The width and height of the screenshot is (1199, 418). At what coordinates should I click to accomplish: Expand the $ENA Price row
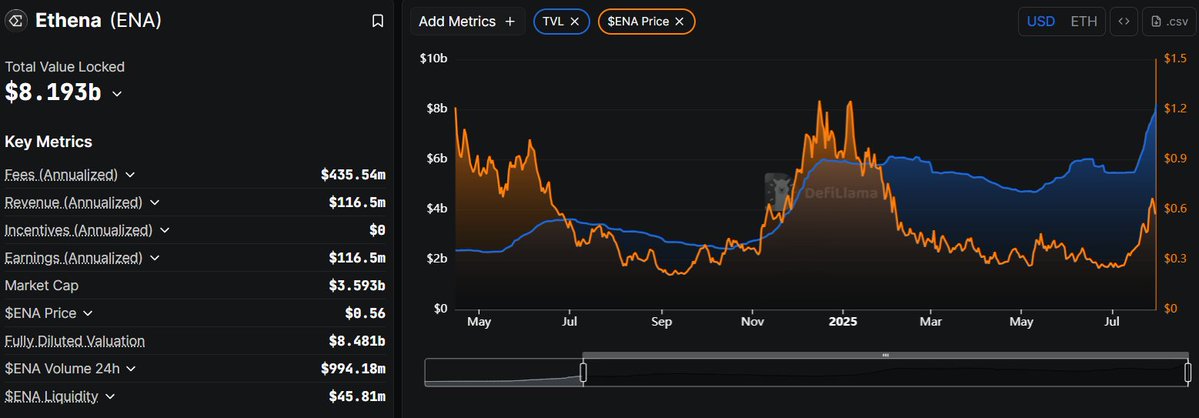[x=88, y=313]
